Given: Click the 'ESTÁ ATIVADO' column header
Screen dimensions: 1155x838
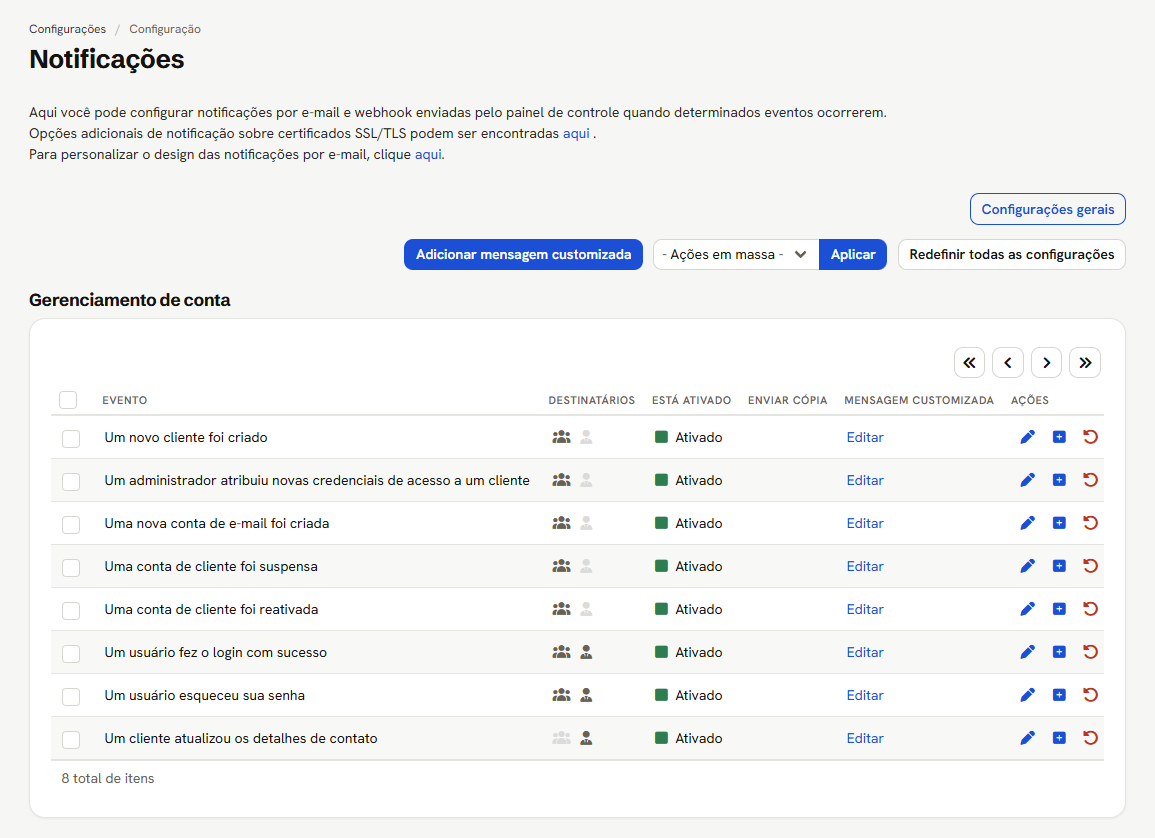Looking at the screenshot, I should click(691, 401).
